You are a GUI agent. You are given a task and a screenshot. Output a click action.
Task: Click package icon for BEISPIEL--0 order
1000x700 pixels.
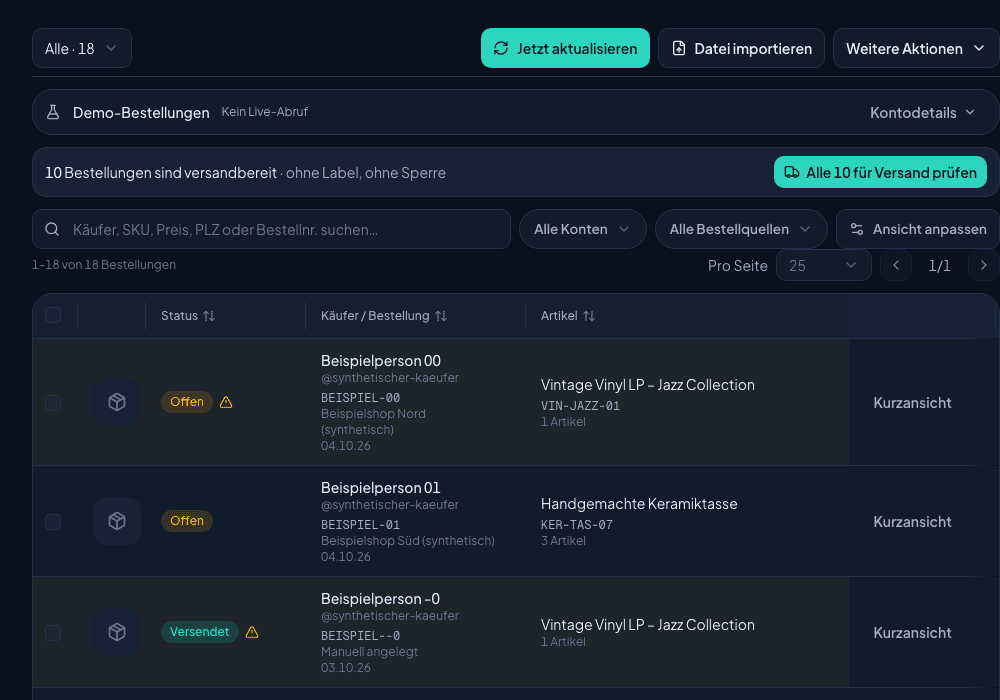pyautogui.click(x=117, y=632)
